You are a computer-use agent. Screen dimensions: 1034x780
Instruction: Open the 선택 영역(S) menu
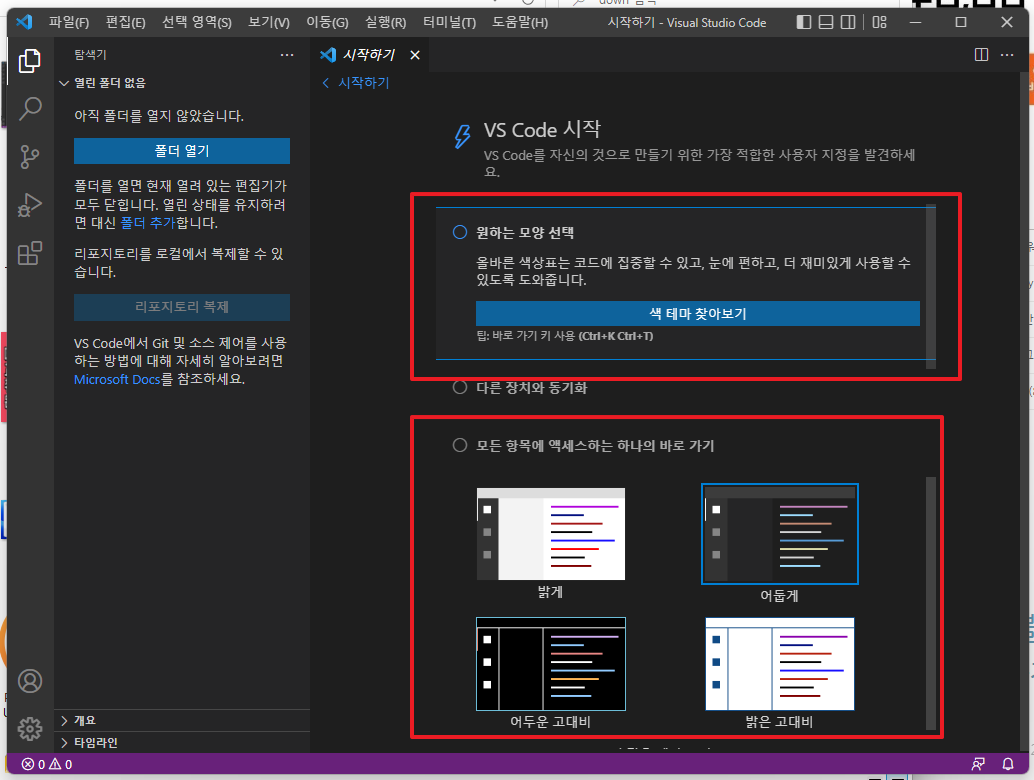197,22
